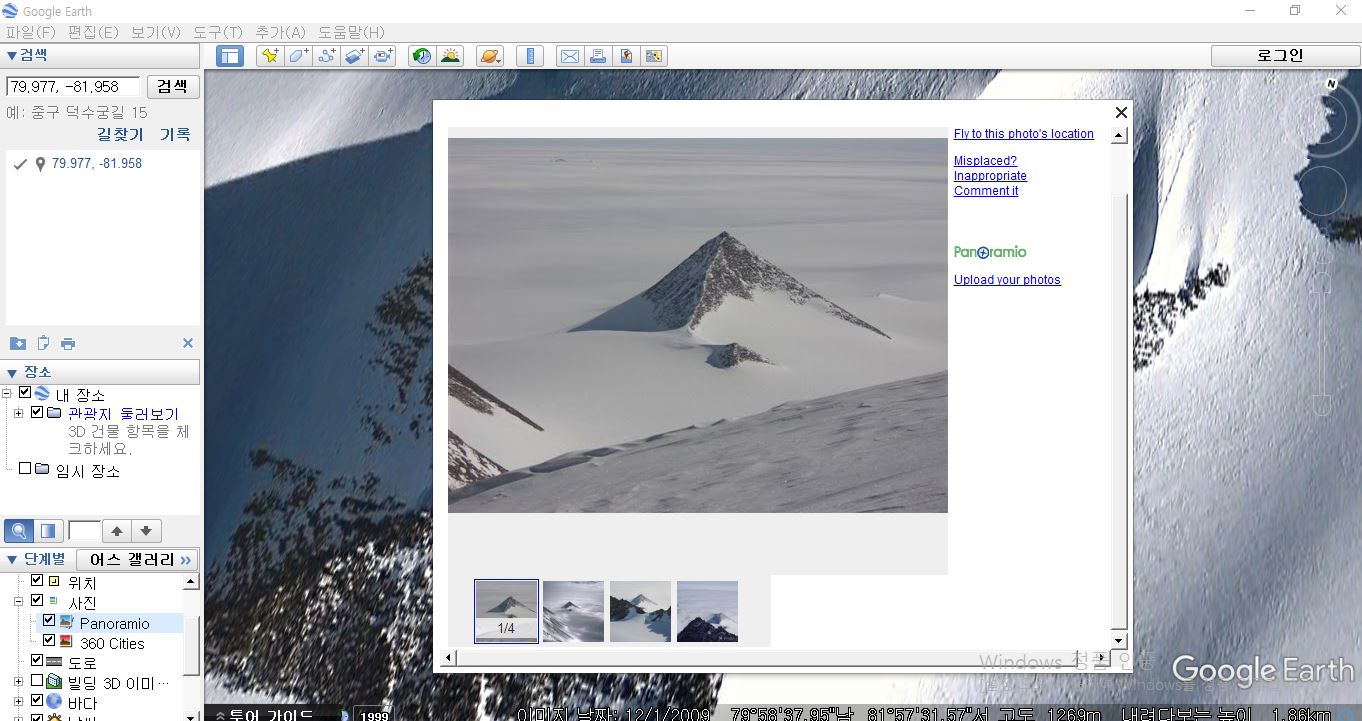The width and height of the screenshot is (1362, 721).
Task: Toggle the Panoramio layer checkbox
Action: coord(49,622)
